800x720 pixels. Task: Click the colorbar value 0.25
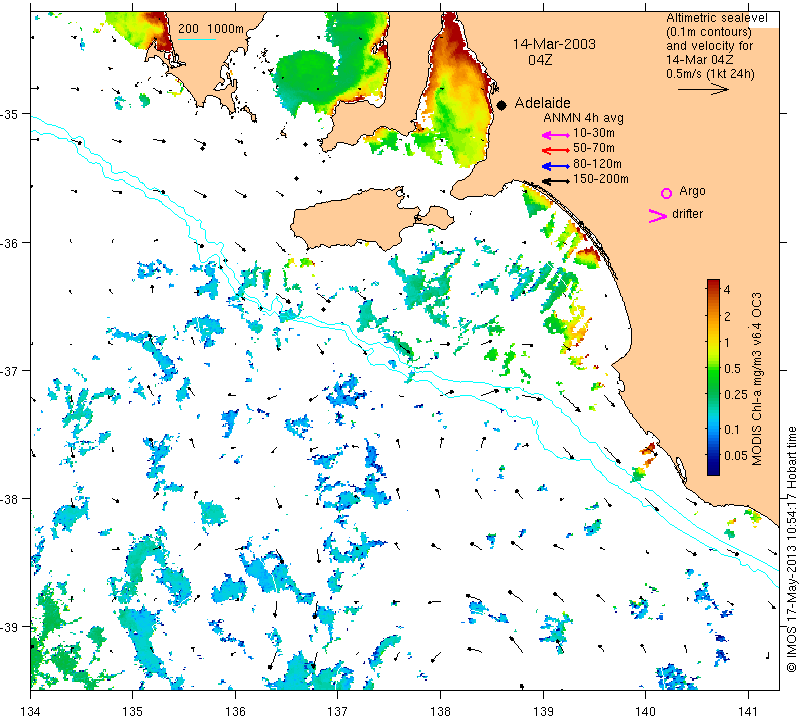click(x=736, y=394)
